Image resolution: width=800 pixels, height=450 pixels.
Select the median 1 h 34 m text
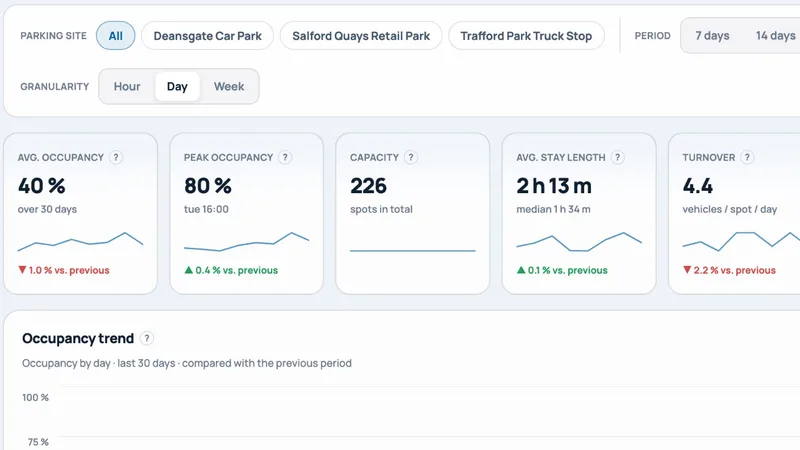coord(554,209)
